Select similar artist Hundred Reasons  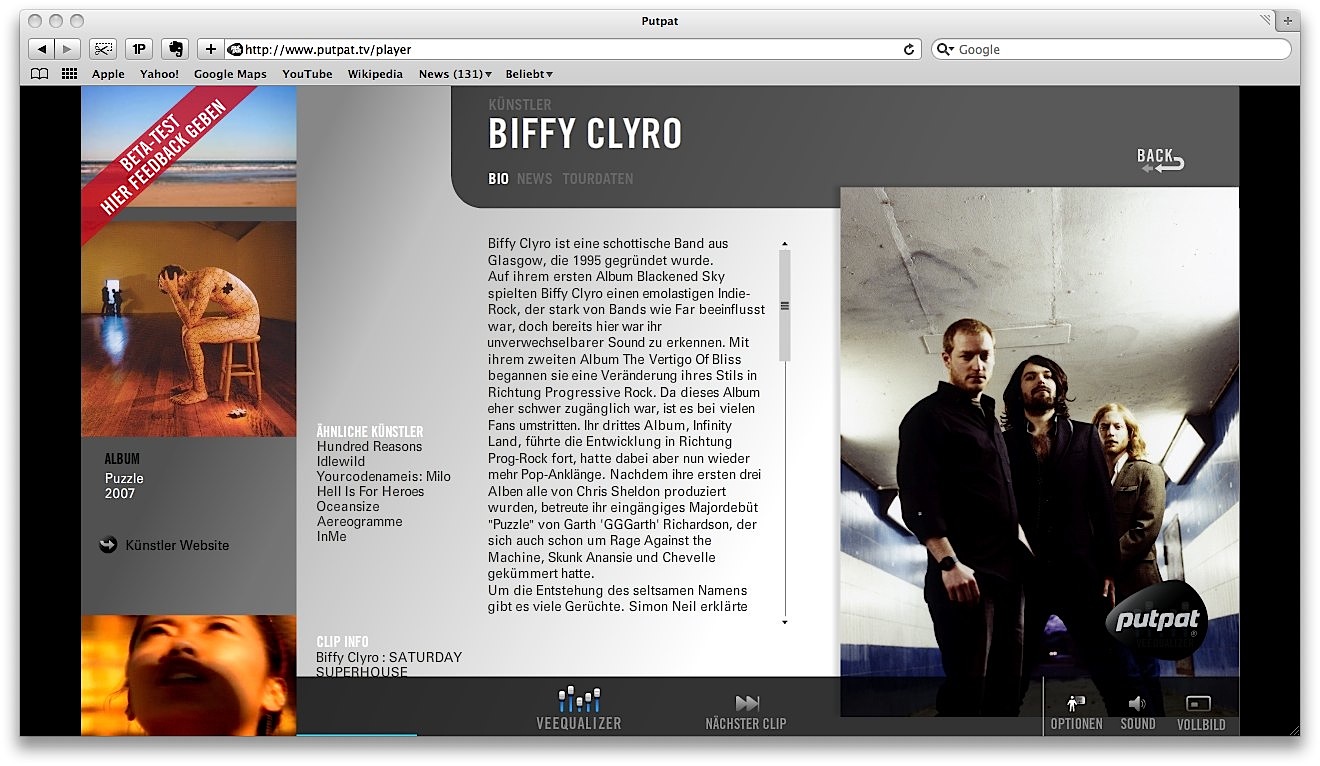[369, 446]
